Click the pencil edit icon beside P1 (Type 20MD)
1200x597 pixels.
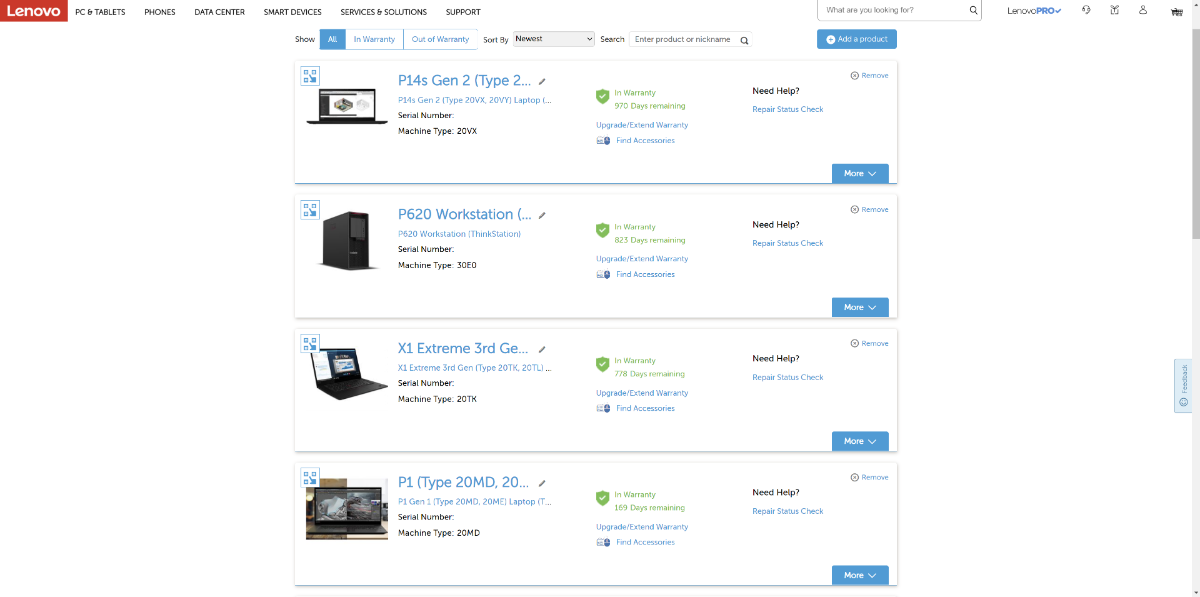tap(542, 483)
